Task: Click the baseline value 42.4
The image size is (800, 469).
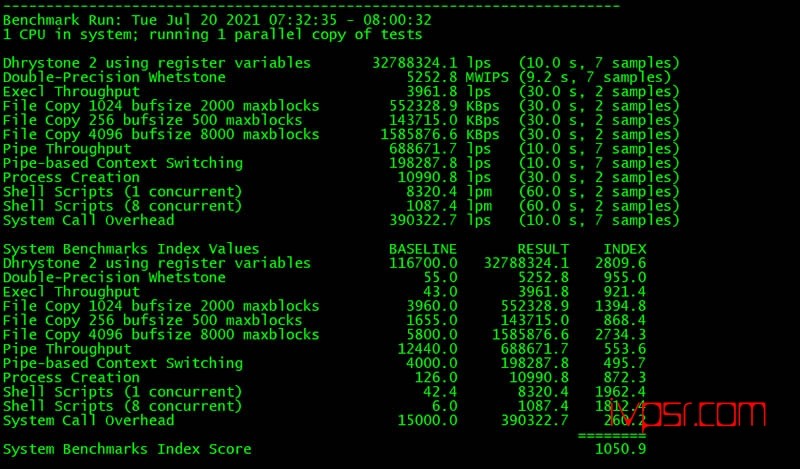Action: [x=441, y=392]
